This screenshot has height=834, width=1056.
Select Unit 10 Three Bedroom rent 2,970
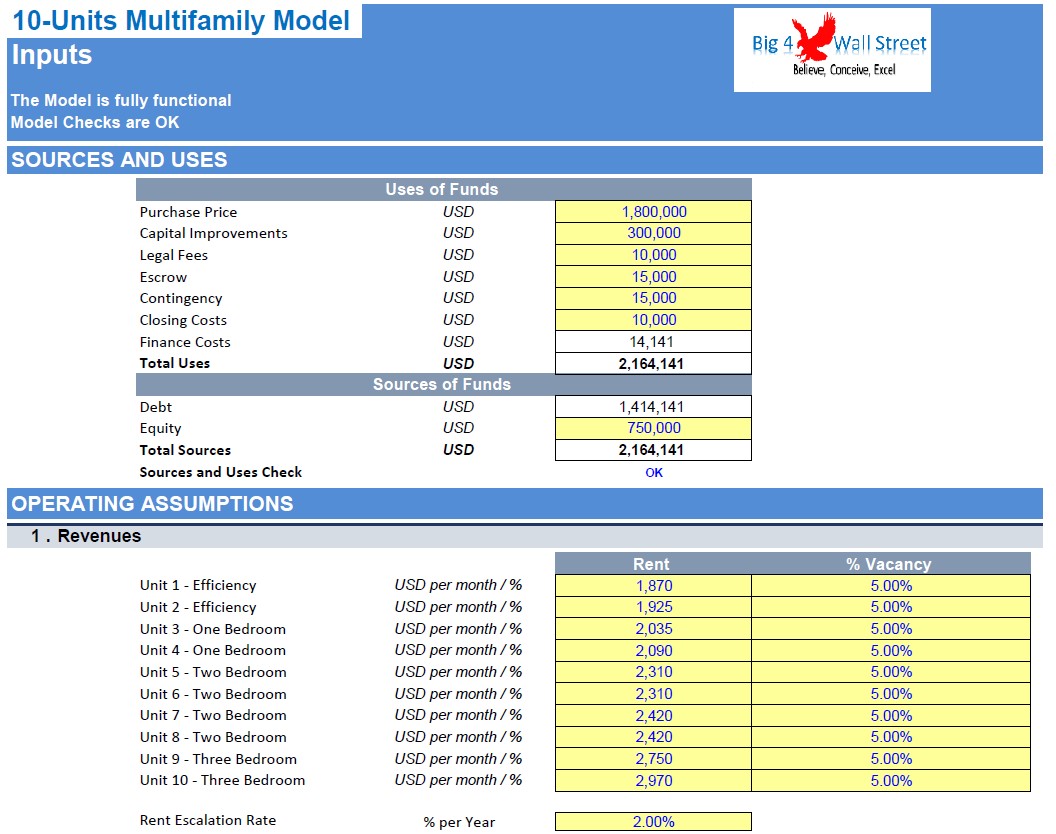click(653, 781)
